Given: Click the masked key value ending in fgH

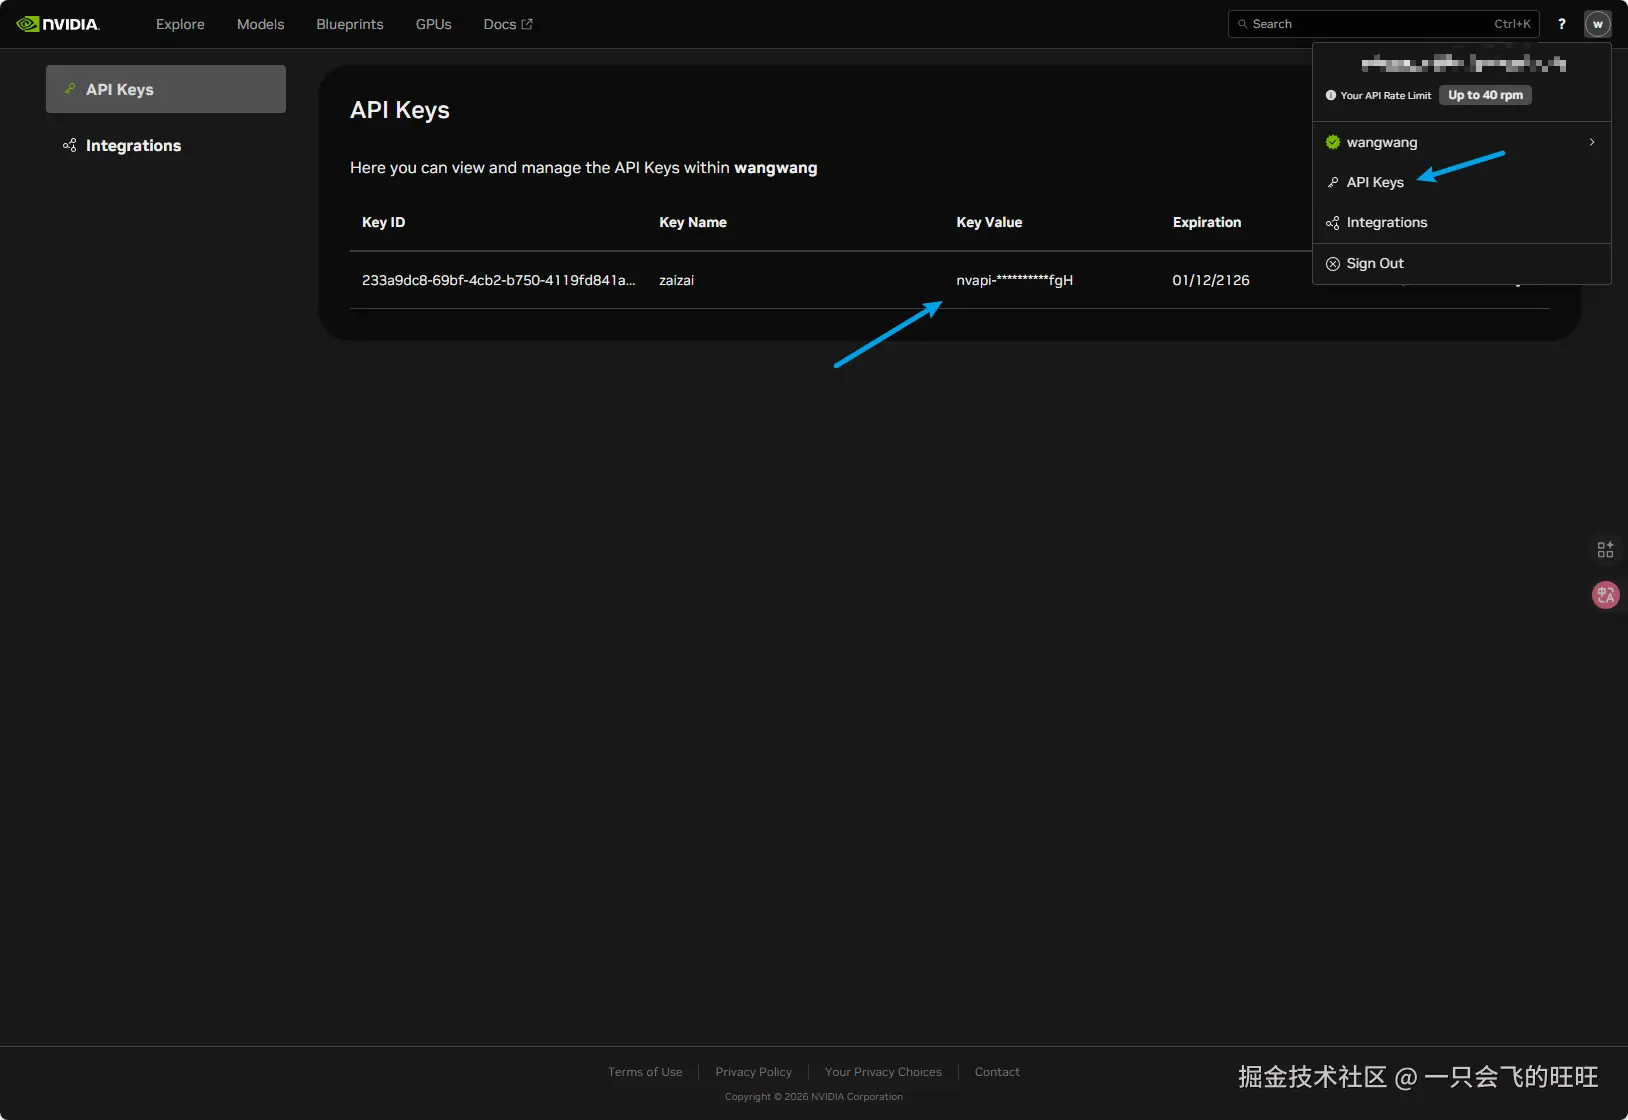Looking at the screenshot, I should (1015, 280).
